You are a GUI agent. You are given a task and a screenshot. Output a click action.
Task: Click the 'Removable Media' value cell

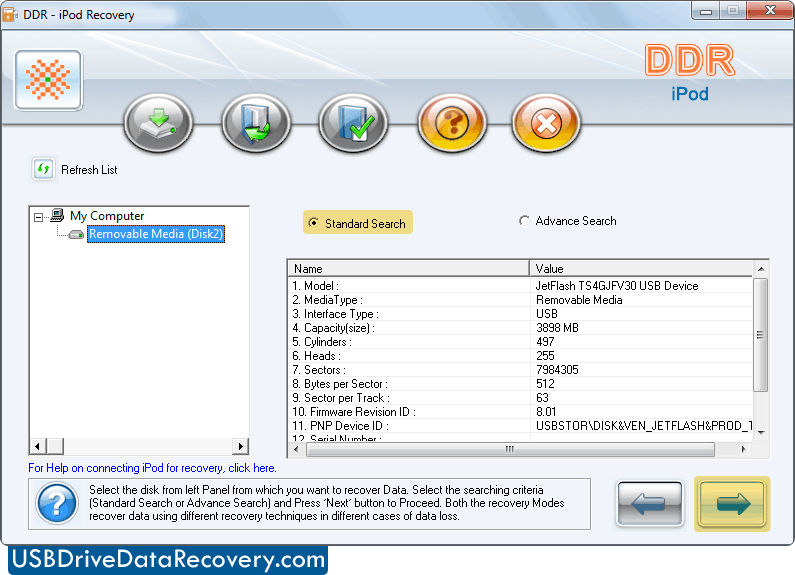(x=579, y=300)
